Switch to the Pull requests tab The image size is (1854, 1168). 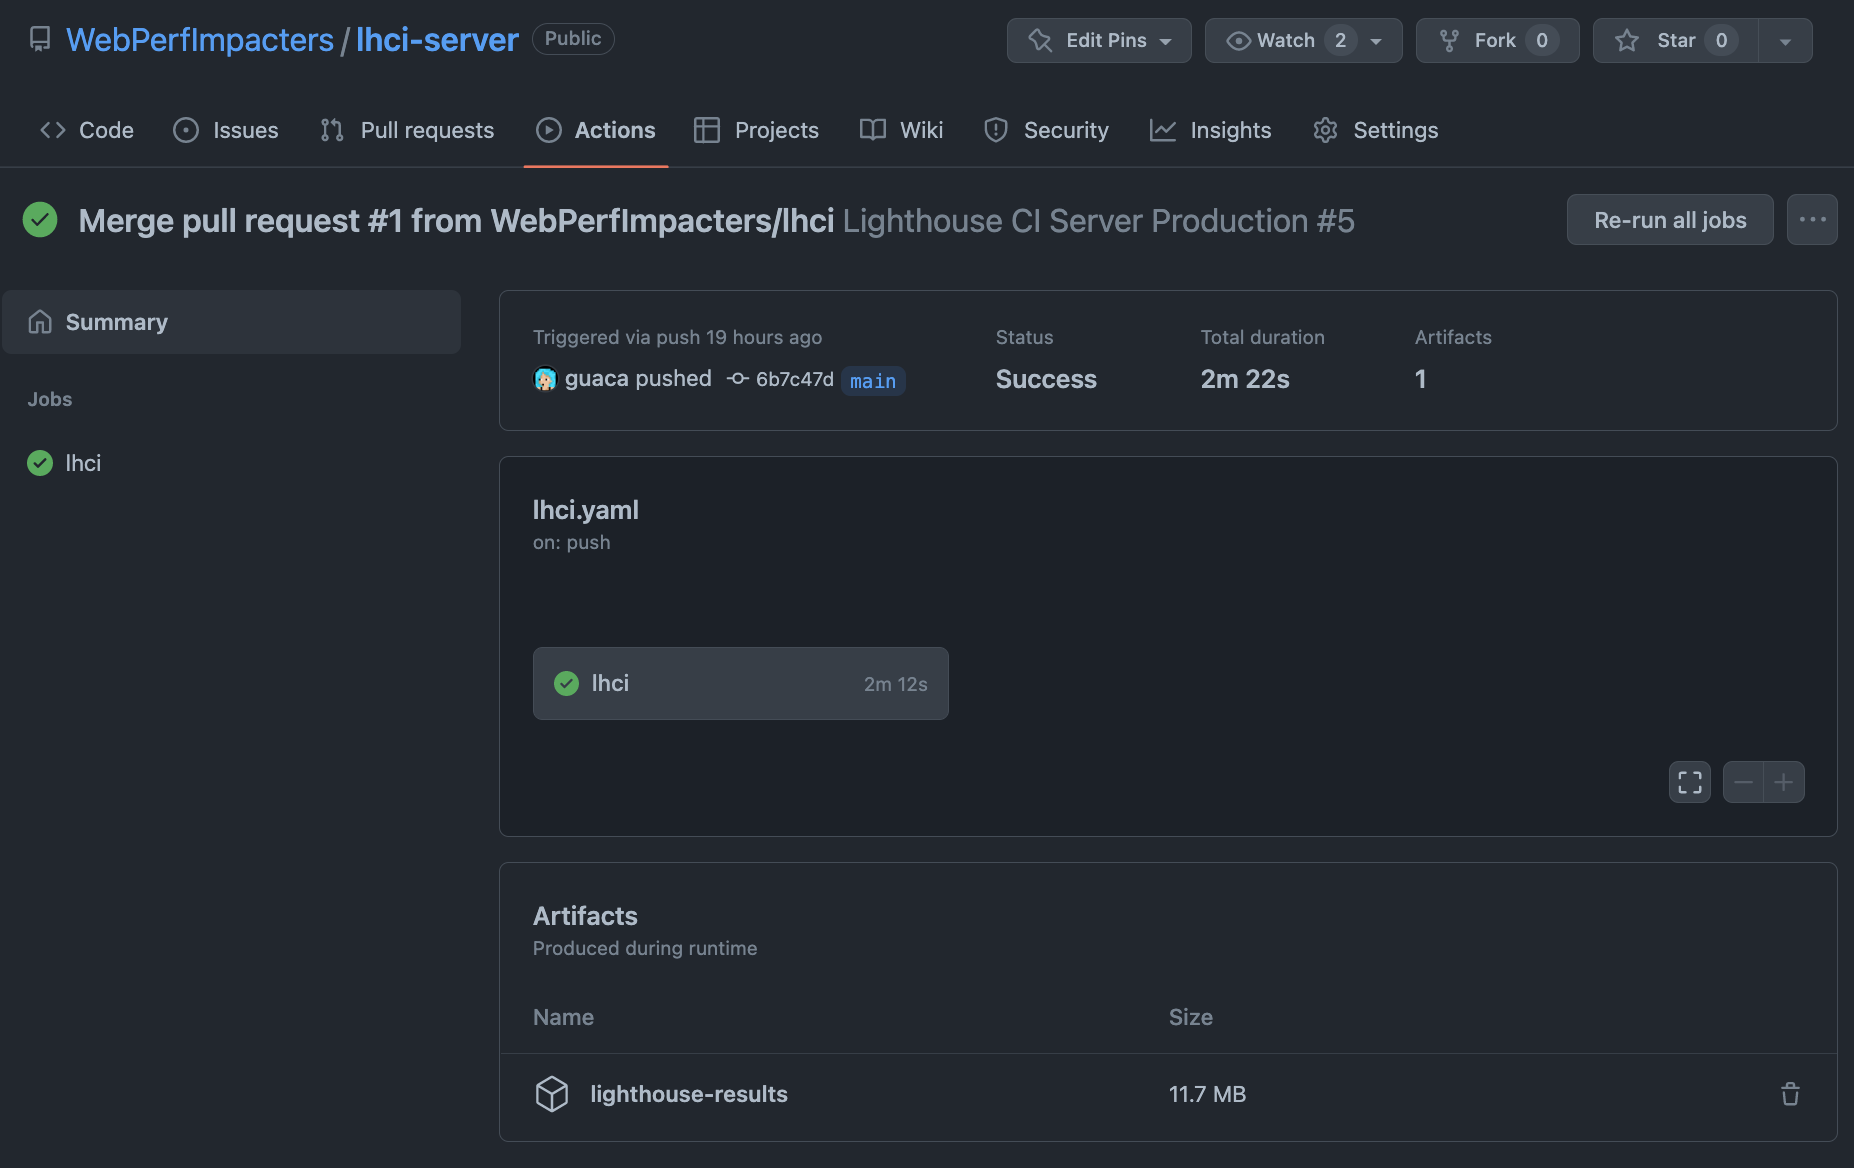407,130
